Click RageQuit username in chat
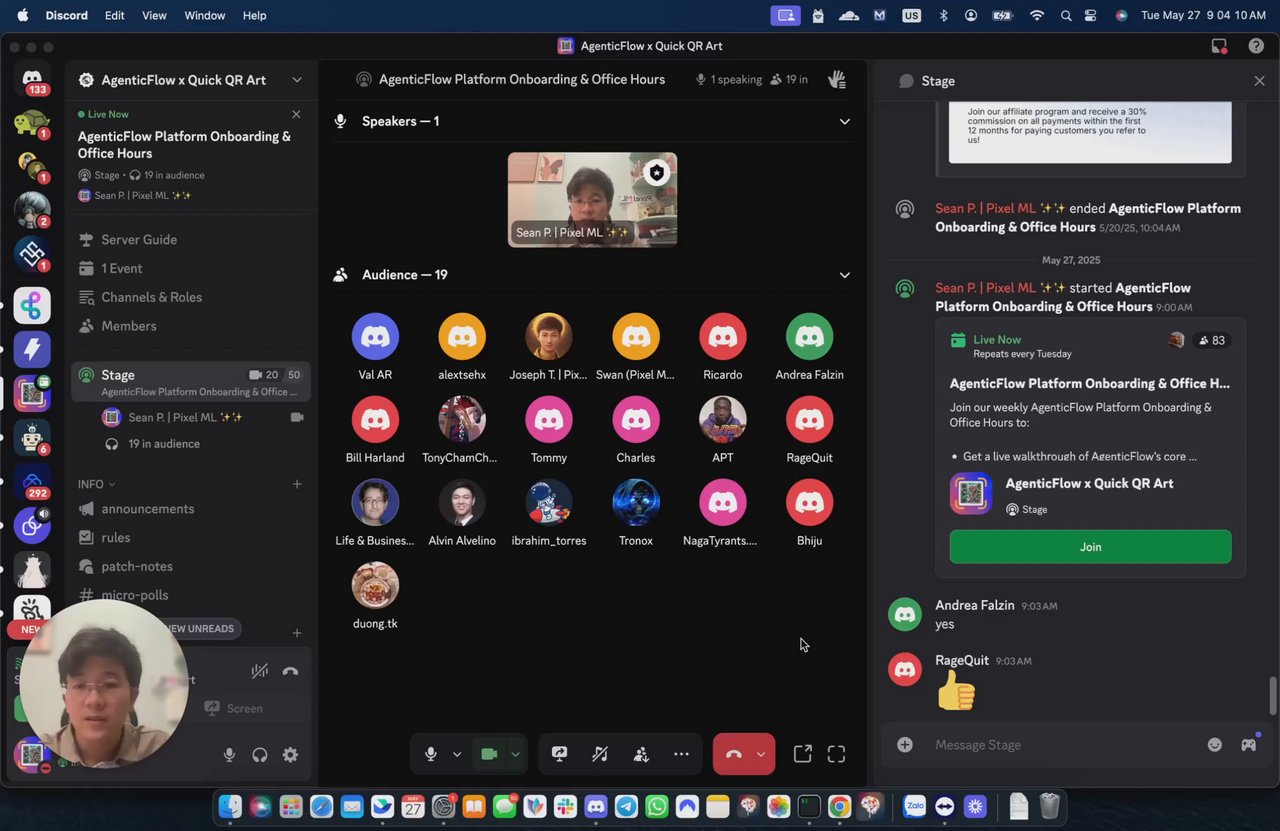The image size is (1280, 831). [x=962, y=660]
